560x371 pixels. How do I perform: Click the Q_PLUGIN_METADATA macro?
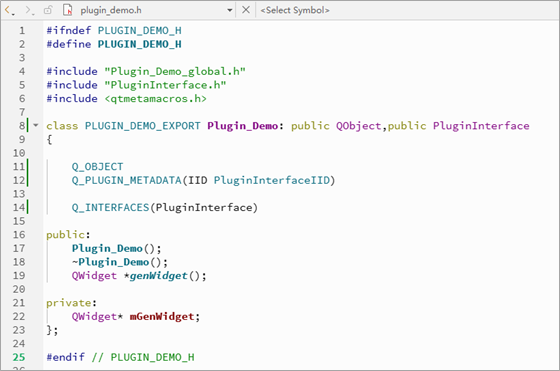tap(127, 180)
